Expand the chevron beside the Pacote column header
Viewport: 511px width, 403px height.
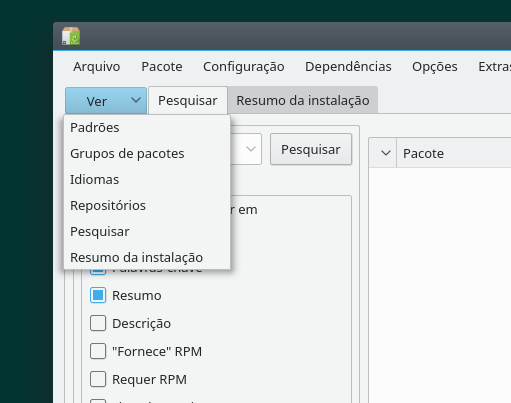click(x=386, y=153)
